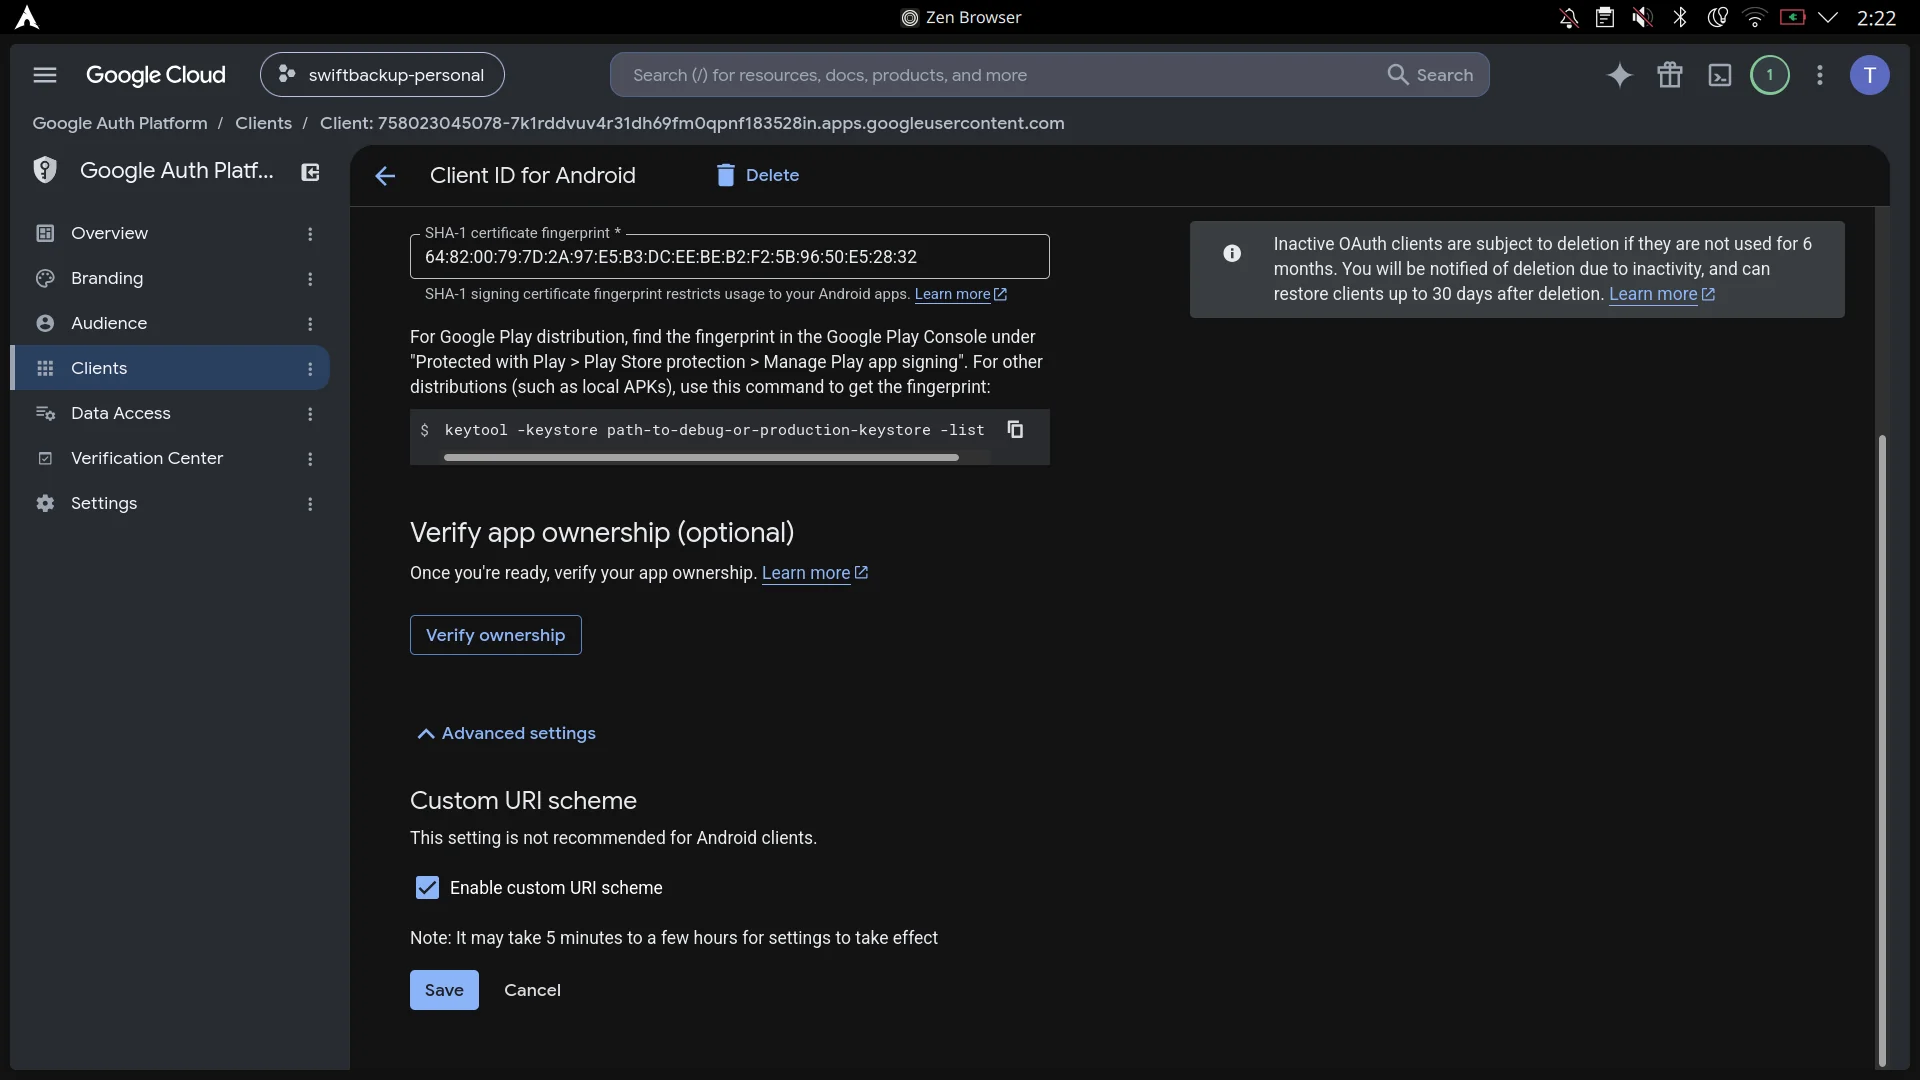Click Clients breadcrumb link

tap(263, 123)
